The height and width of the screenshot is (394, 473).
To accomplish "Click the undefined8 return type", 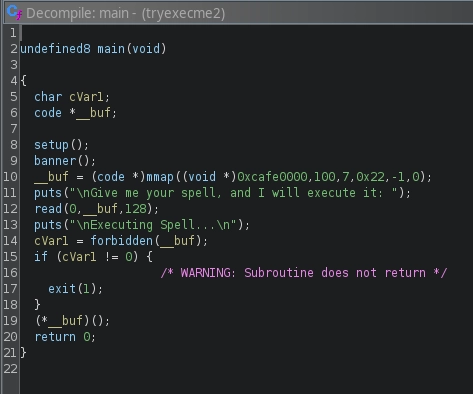I will (55, 49).
